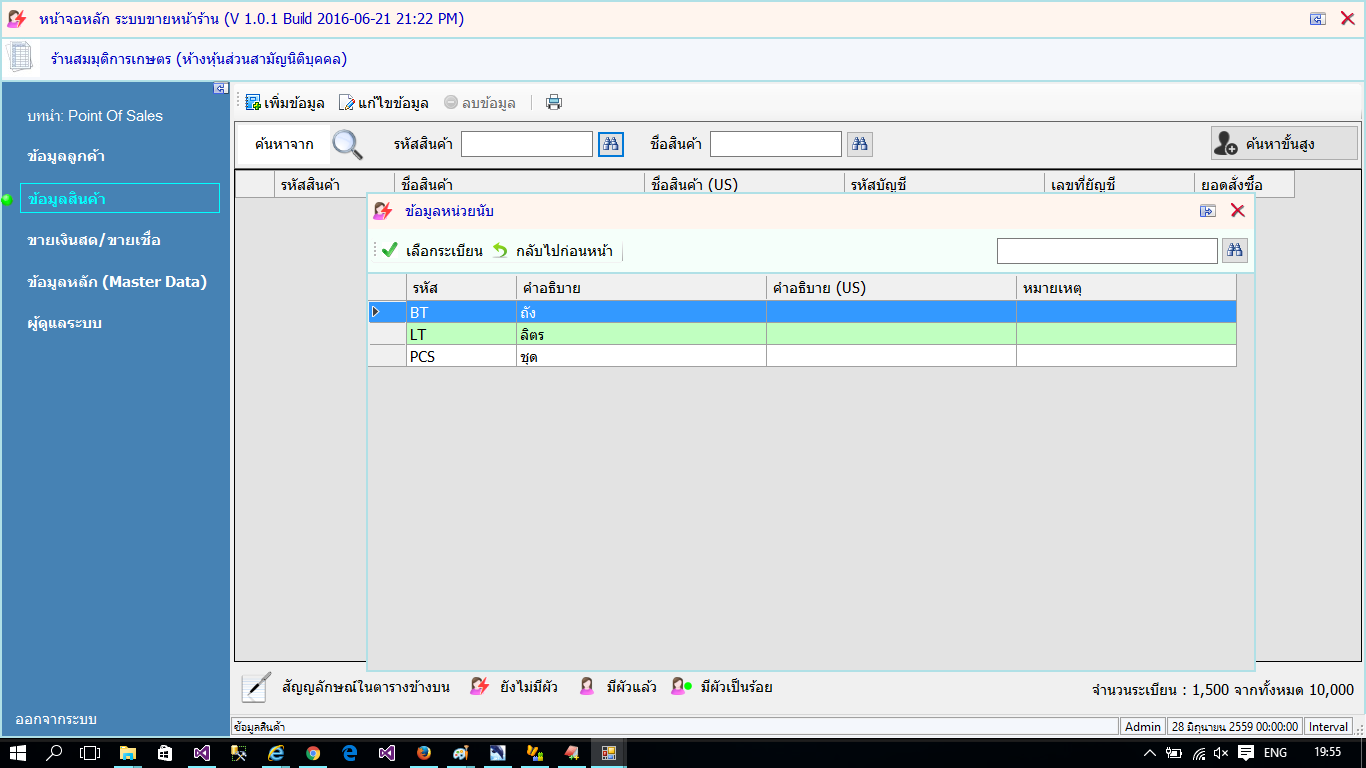Click log out (ออกจากระบบ) link
The height and width of the screenshot is (768, 1366).
(56, 719)
